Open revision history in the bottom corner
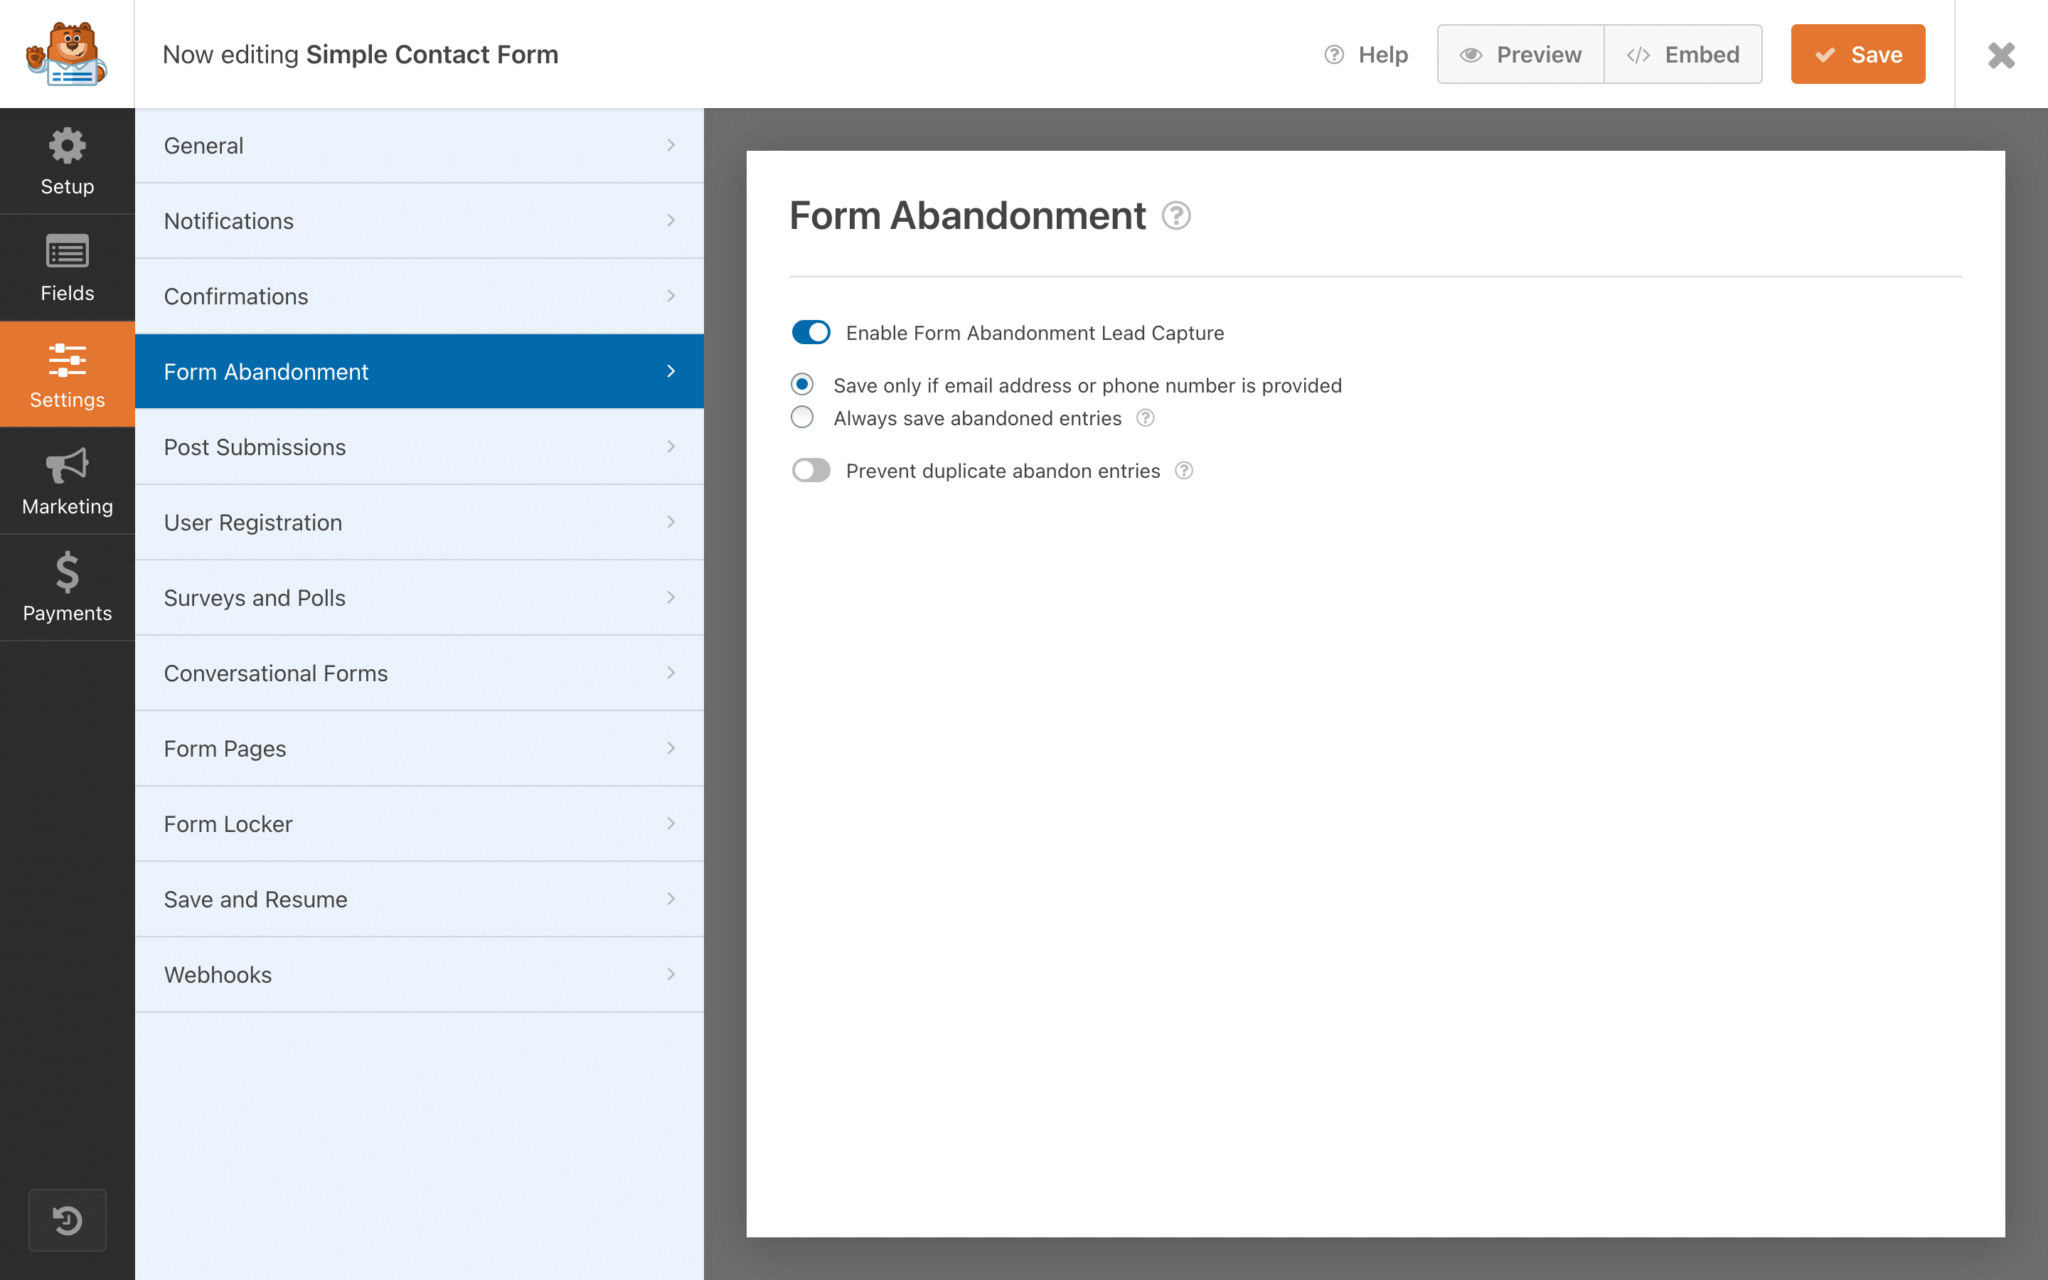 tap(66, 1219)
